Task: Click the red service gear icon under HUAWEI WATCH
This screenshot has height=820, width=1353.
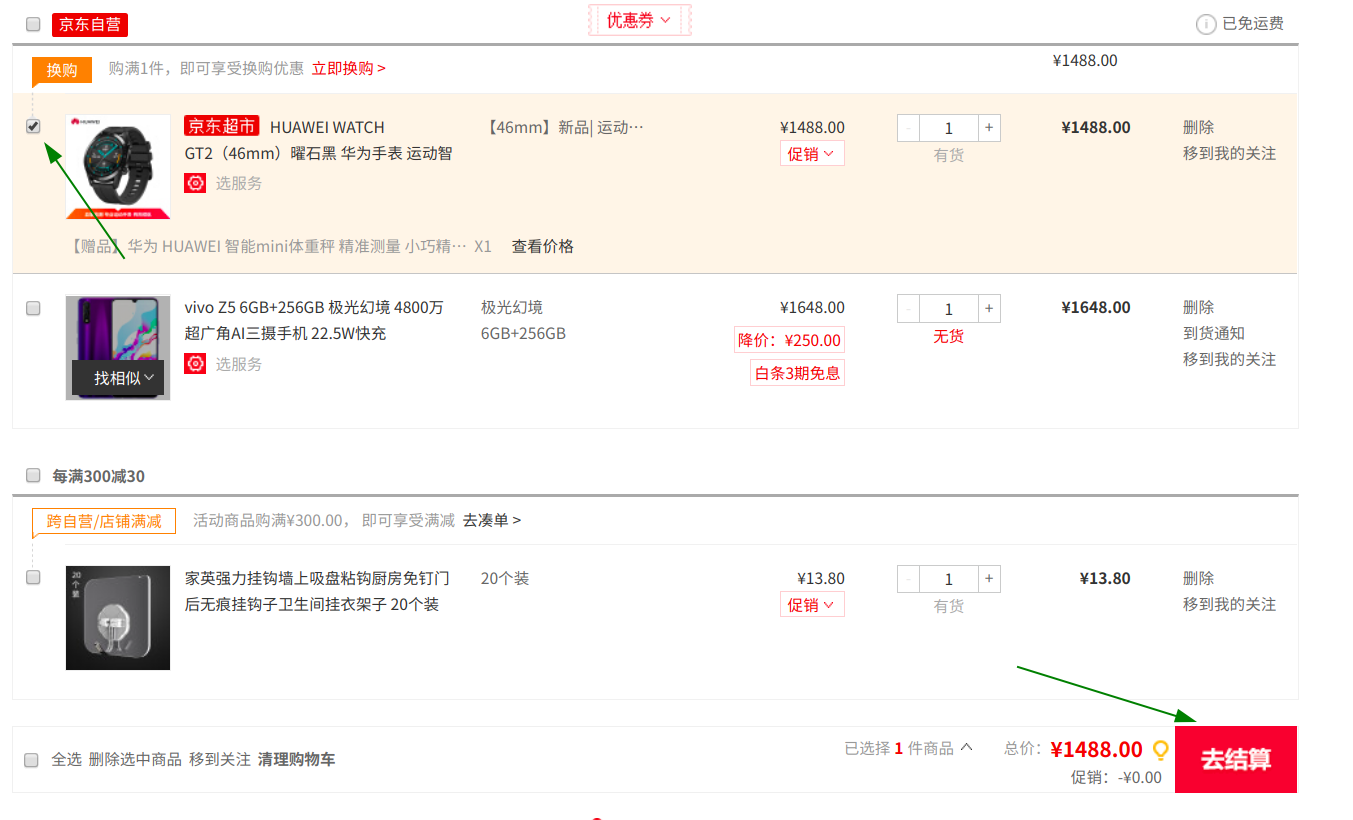Action: coord(195,183)
